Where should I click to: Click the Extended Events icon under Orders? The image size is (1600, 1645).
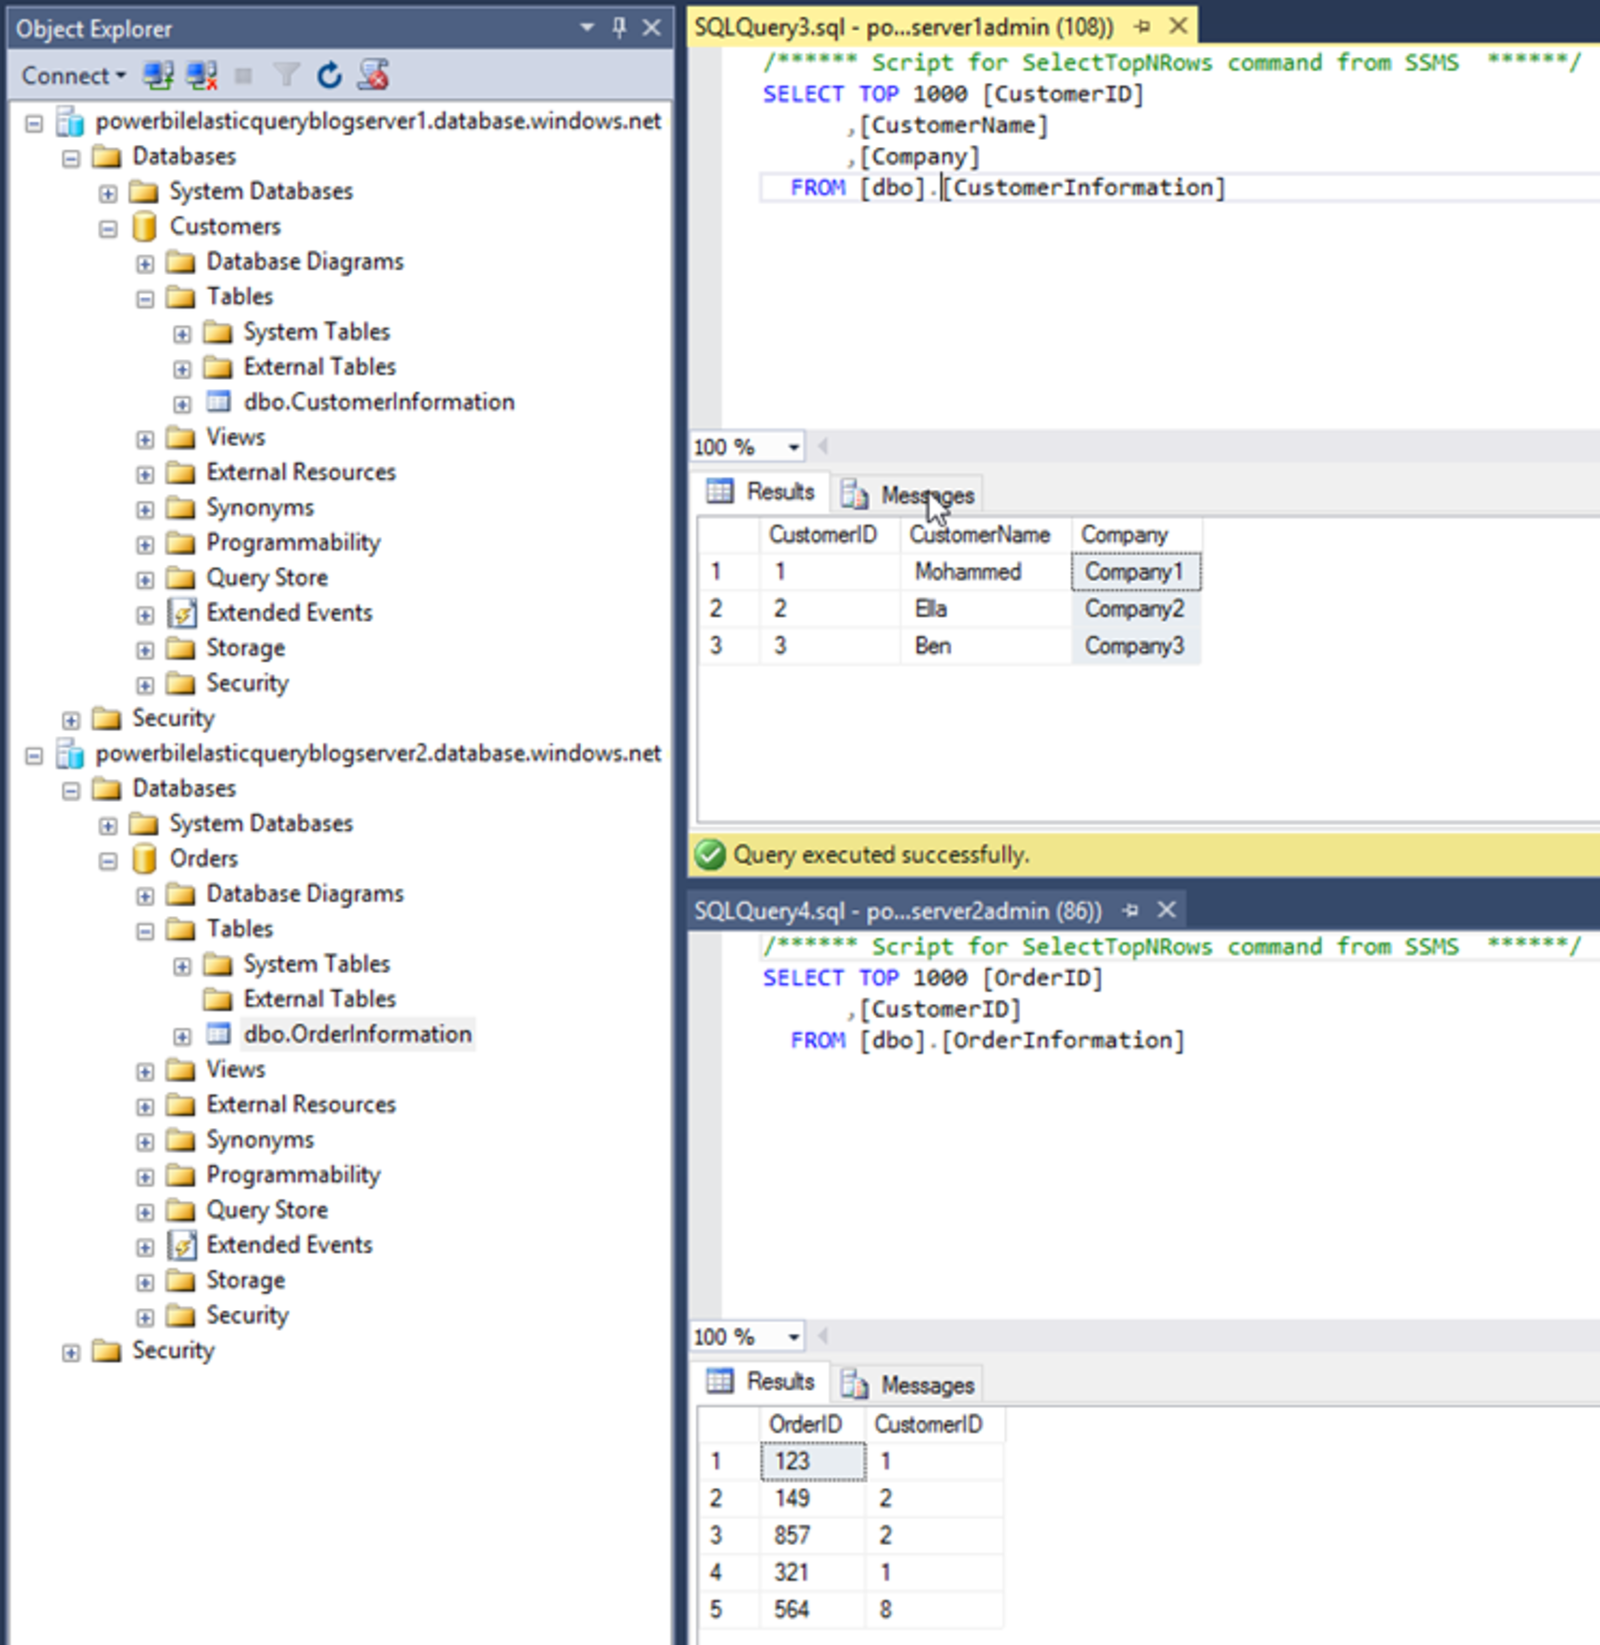[182, 1245]
